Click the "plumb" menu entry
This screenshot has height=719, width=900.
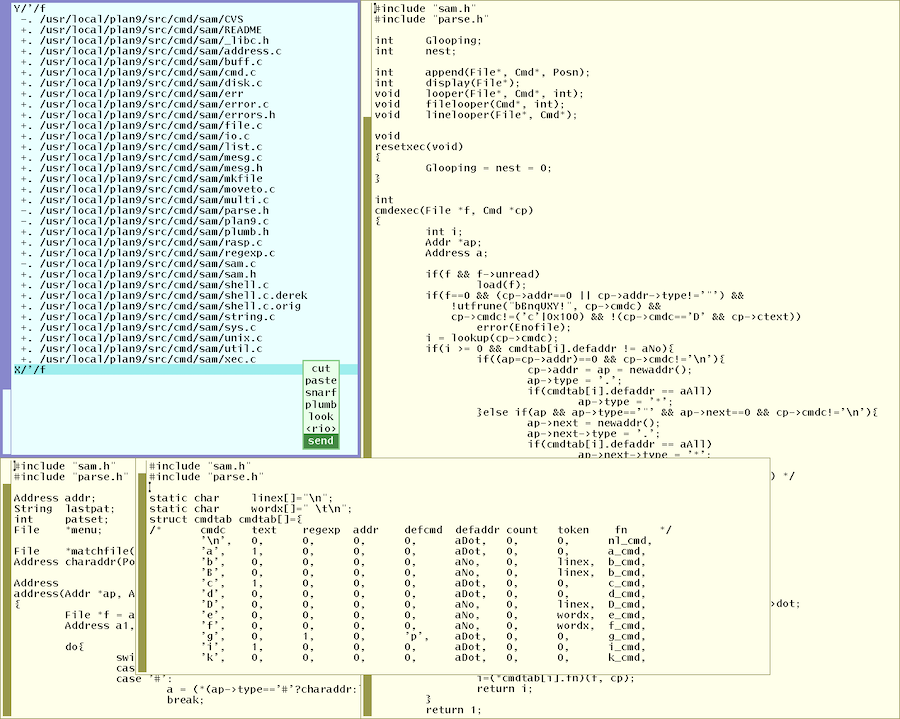tap(321, 405)
